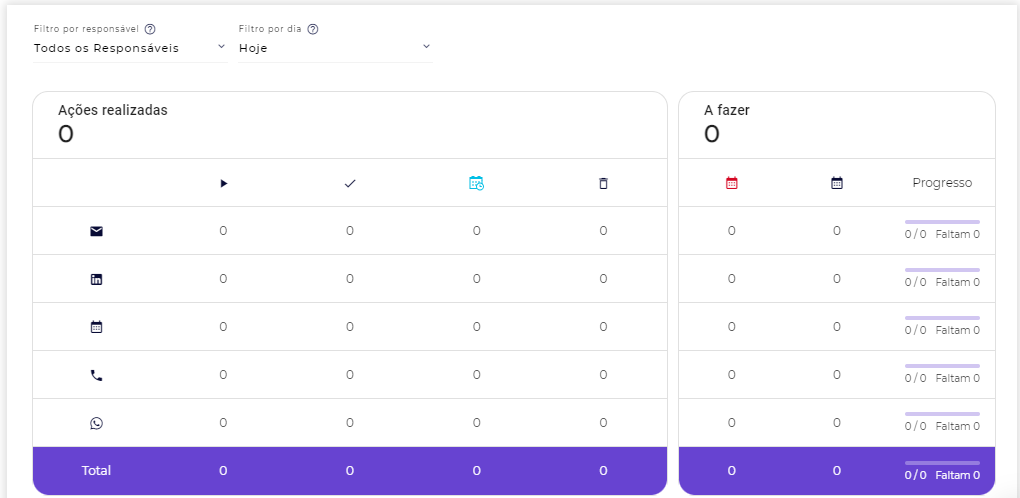Viewport: 1020px width, 498px height.
Task: Click the play arrow column icon
Action: tap(223, 183)
